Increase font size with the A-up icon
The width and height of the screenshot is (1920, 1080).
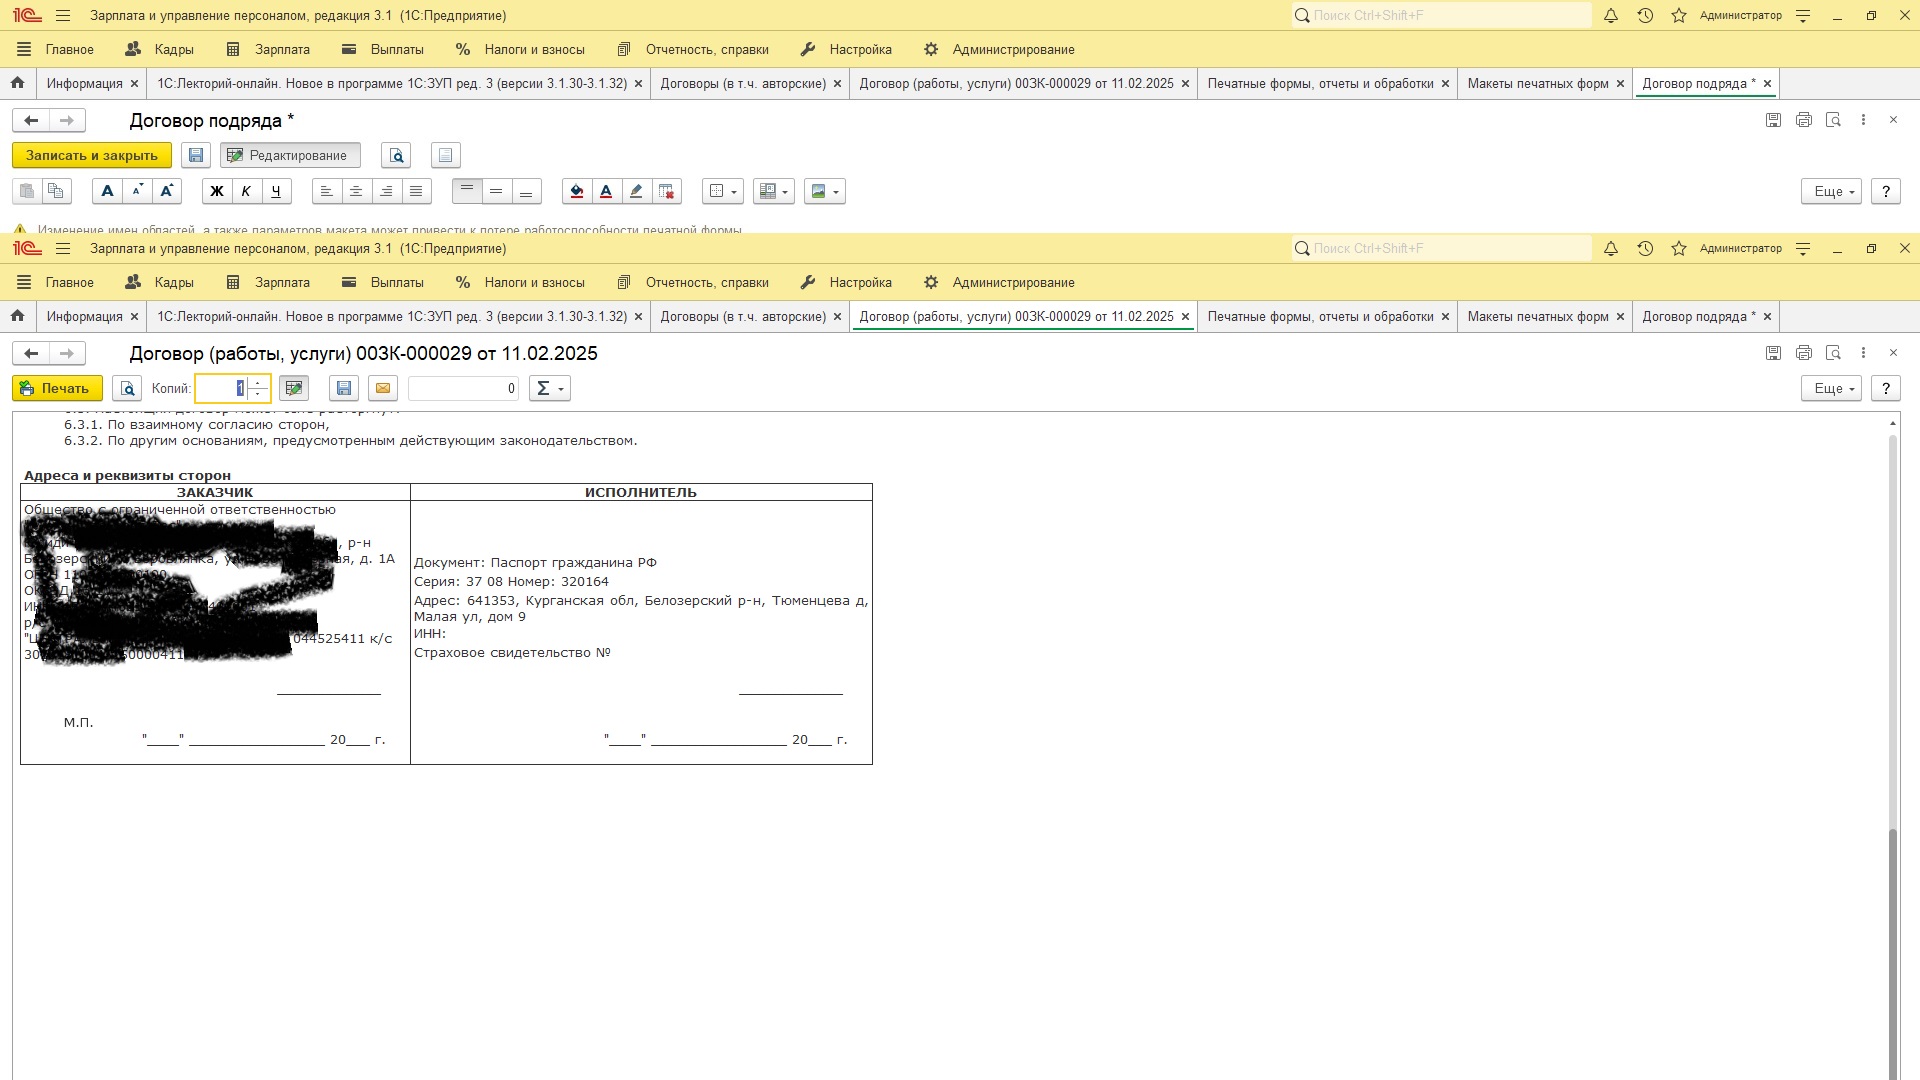[x=167, y=191]
